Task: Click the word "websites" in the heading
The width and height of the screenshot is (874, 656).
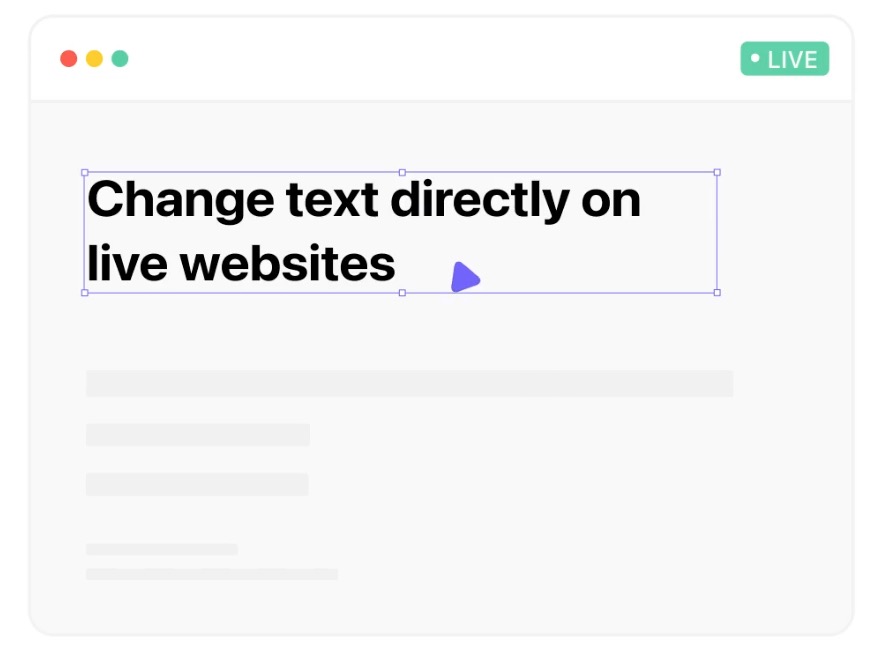Action: [288, 264]
